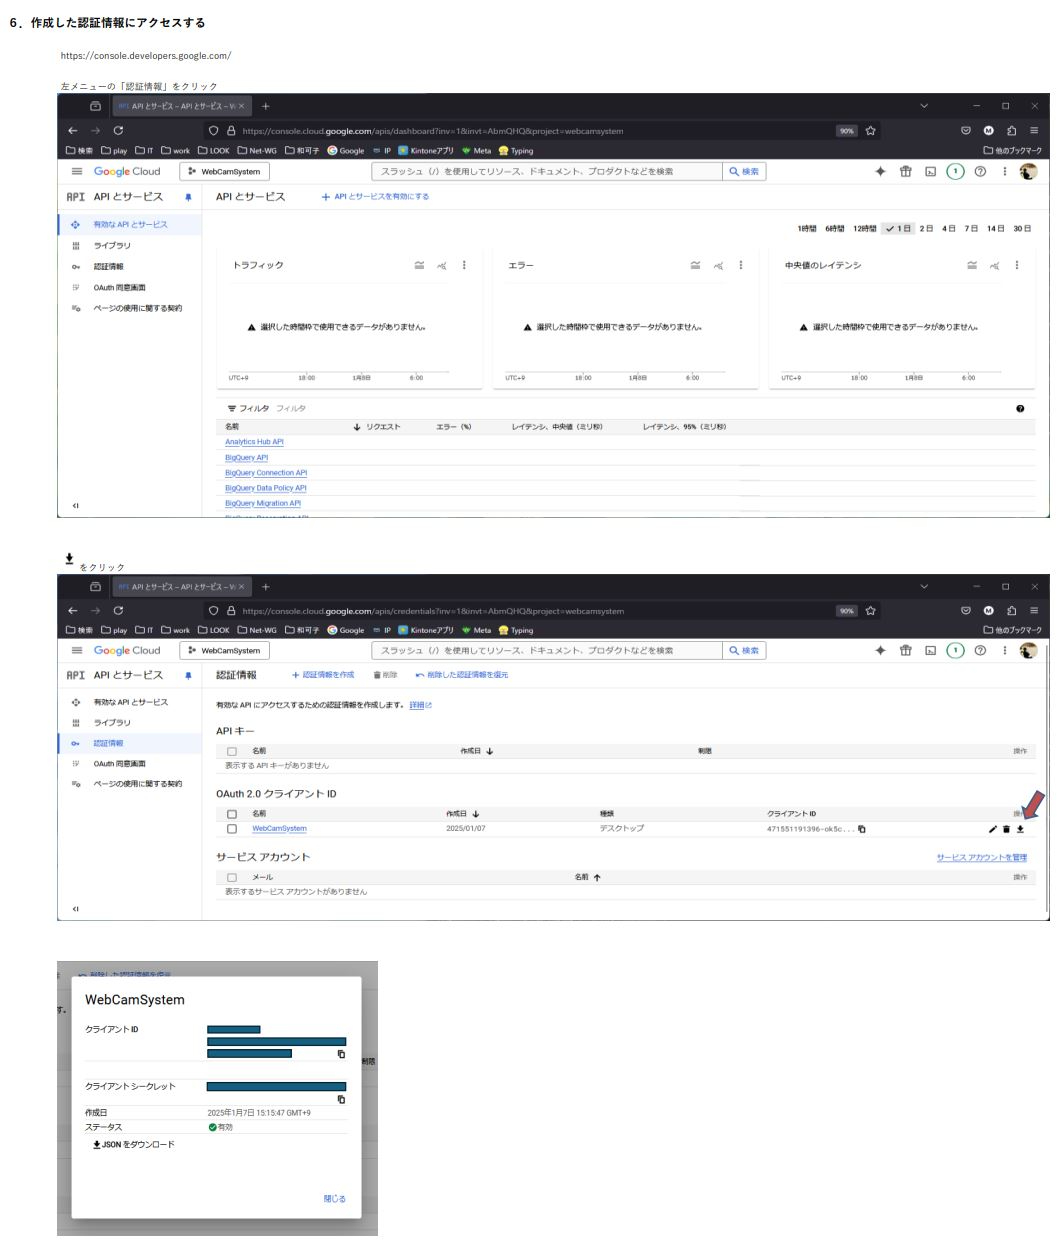Click JSON をダウンロード in the dialog

134,1144
